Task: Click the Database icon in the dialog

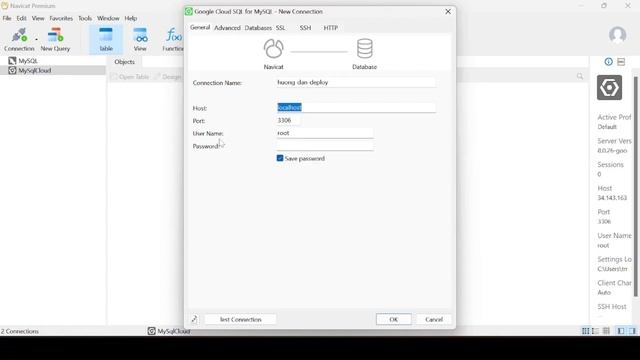Action: point(364,49)
